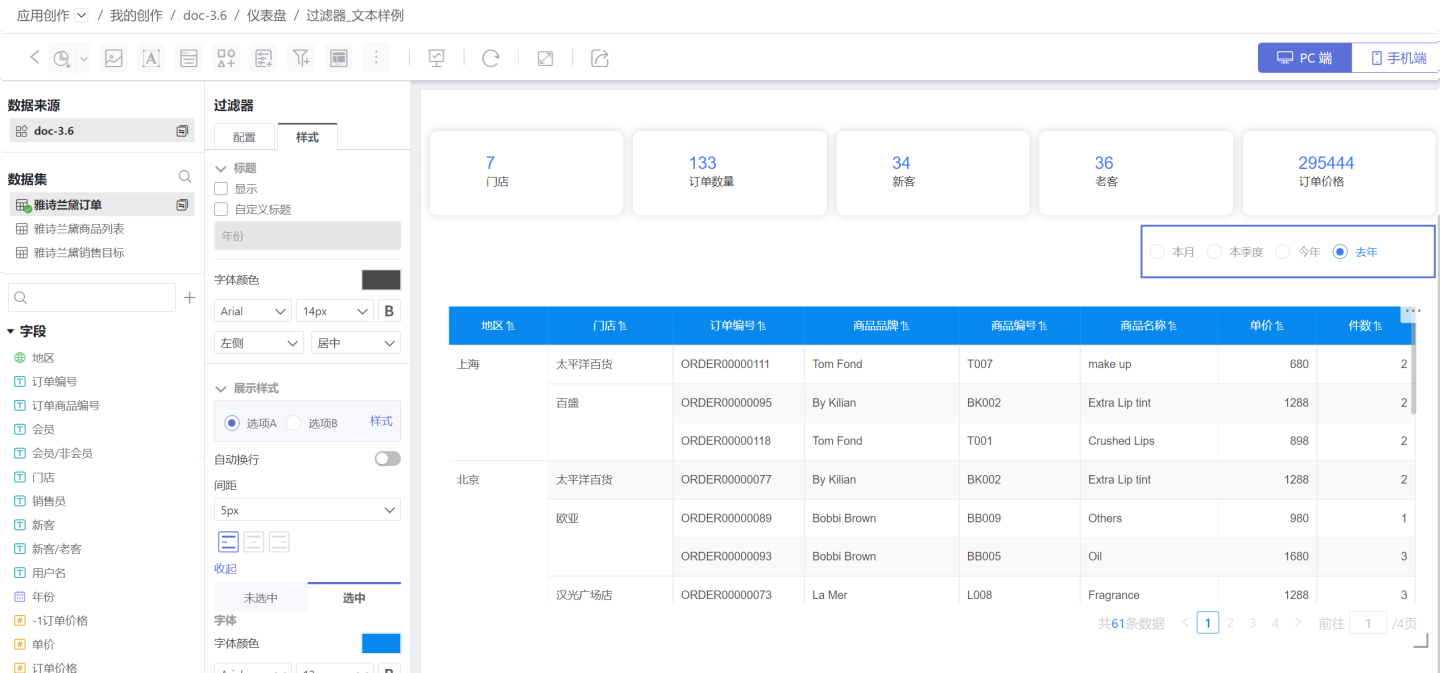This screenshot has height=673, width=1440.
Task: Select the add text box tool
Action: point(151,58)
